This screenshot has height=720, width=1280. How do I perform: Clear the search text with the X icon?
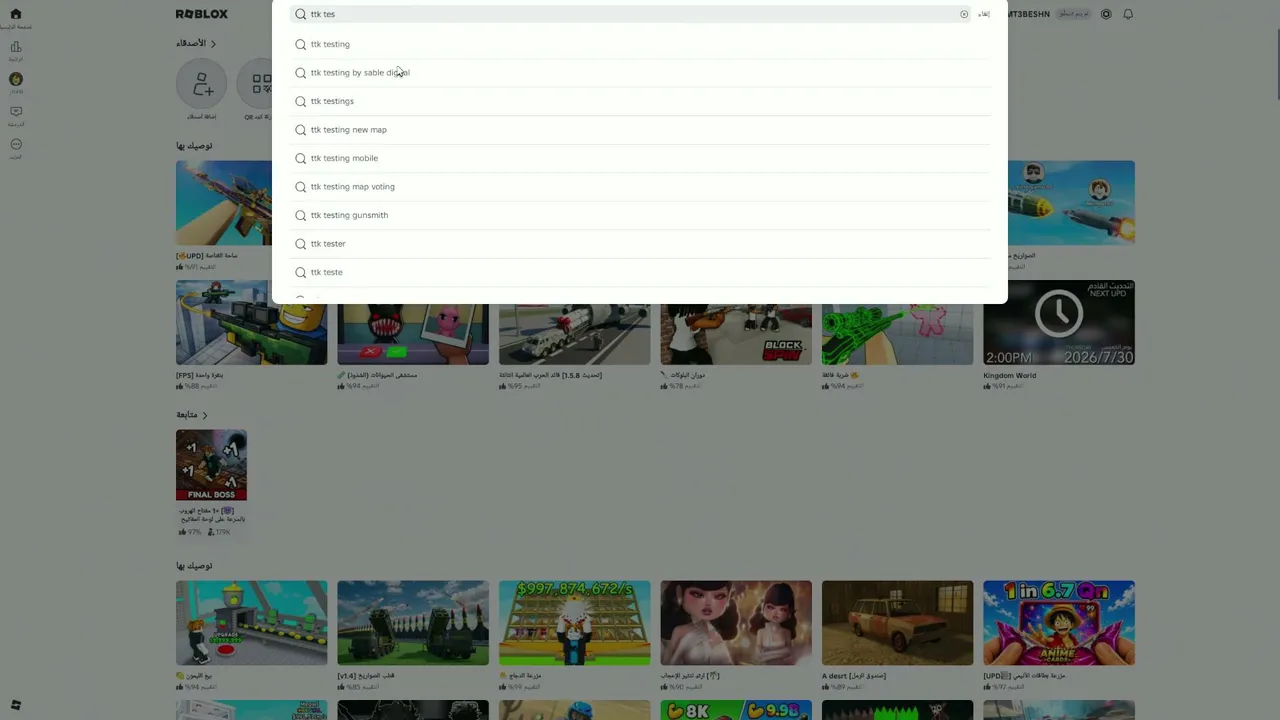[964, 14]
